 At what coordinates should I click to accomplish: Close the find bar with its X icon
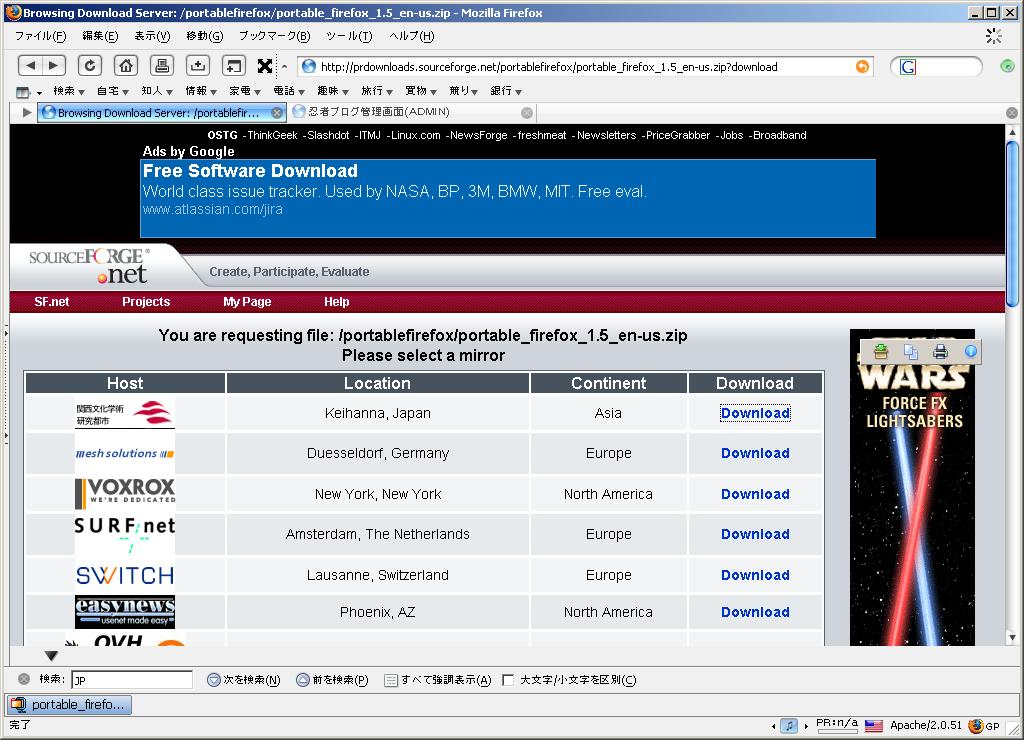pos(24,679)
